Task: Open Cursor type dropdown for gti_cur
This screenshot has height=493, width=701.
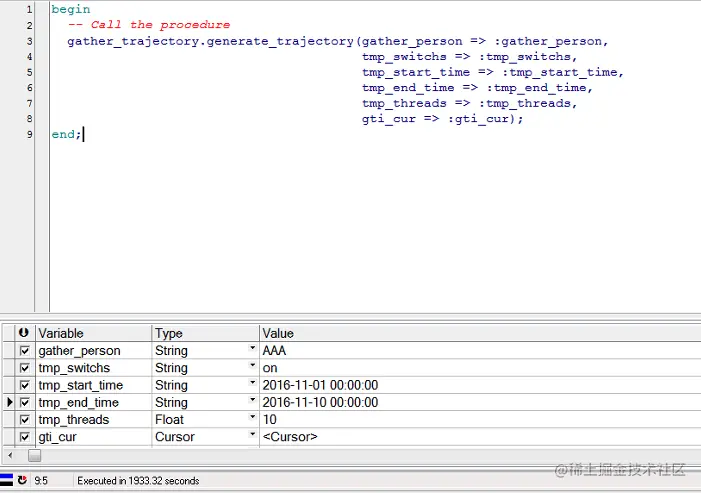Action: (x=253, y=434)
